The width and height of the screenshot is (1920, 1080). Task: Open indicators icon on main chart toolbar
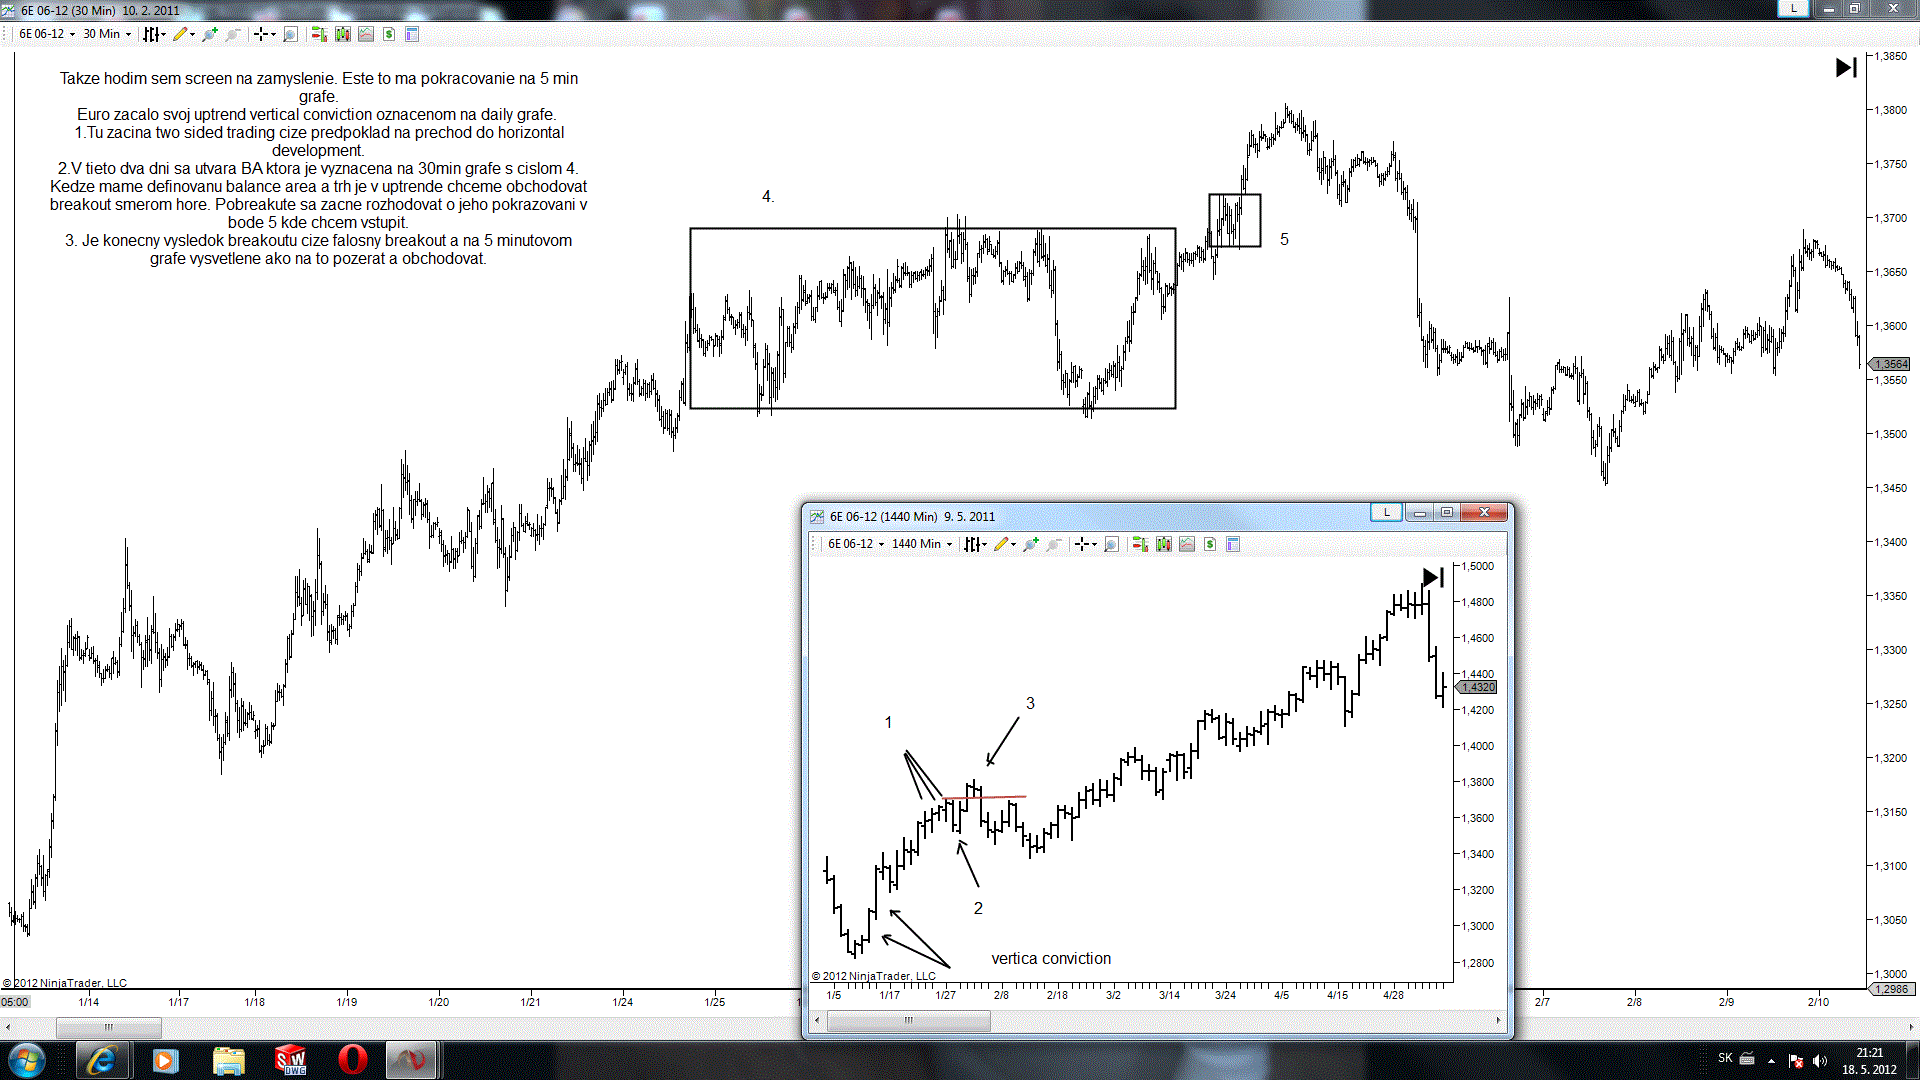click(366, 34)
